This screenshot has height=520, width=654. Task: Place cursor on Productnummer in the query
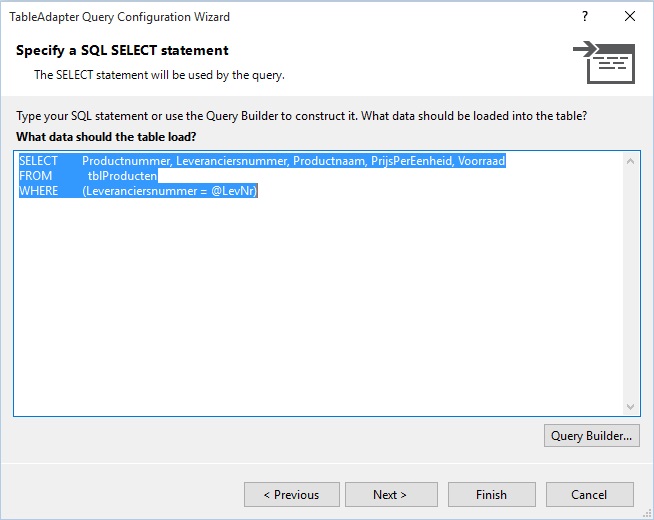tap(126, 161)
